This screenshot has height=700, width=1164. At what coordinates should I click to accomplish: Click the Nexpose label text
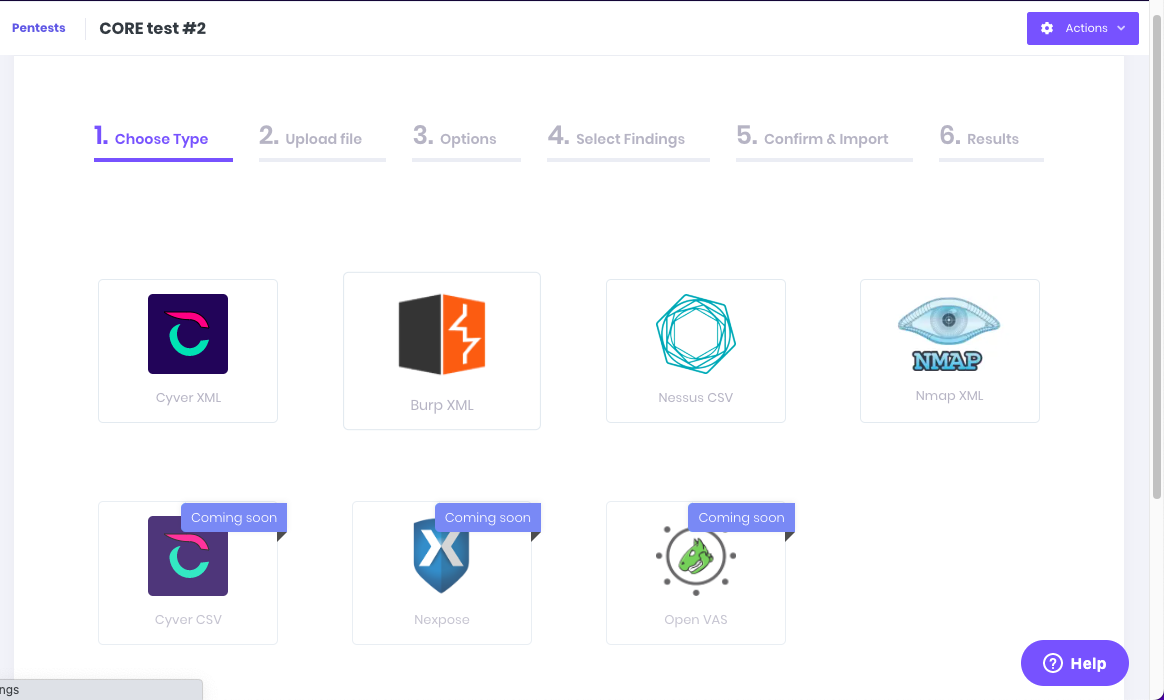coord(442,619)
